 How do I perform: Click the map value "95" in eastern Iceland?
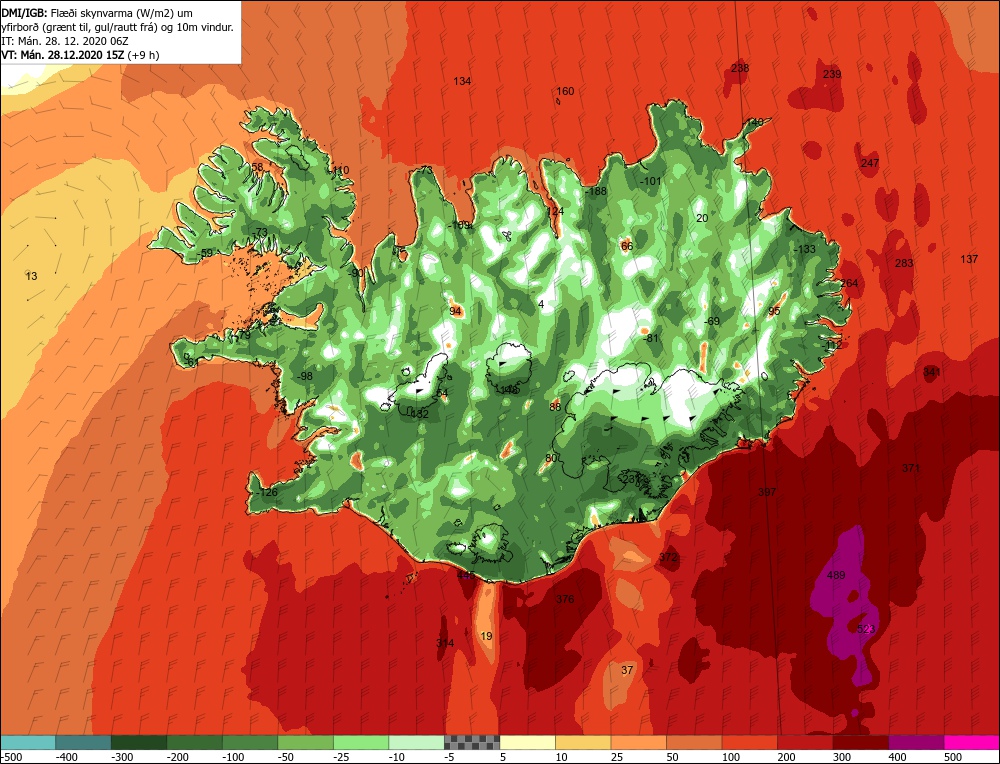(774, 311)
